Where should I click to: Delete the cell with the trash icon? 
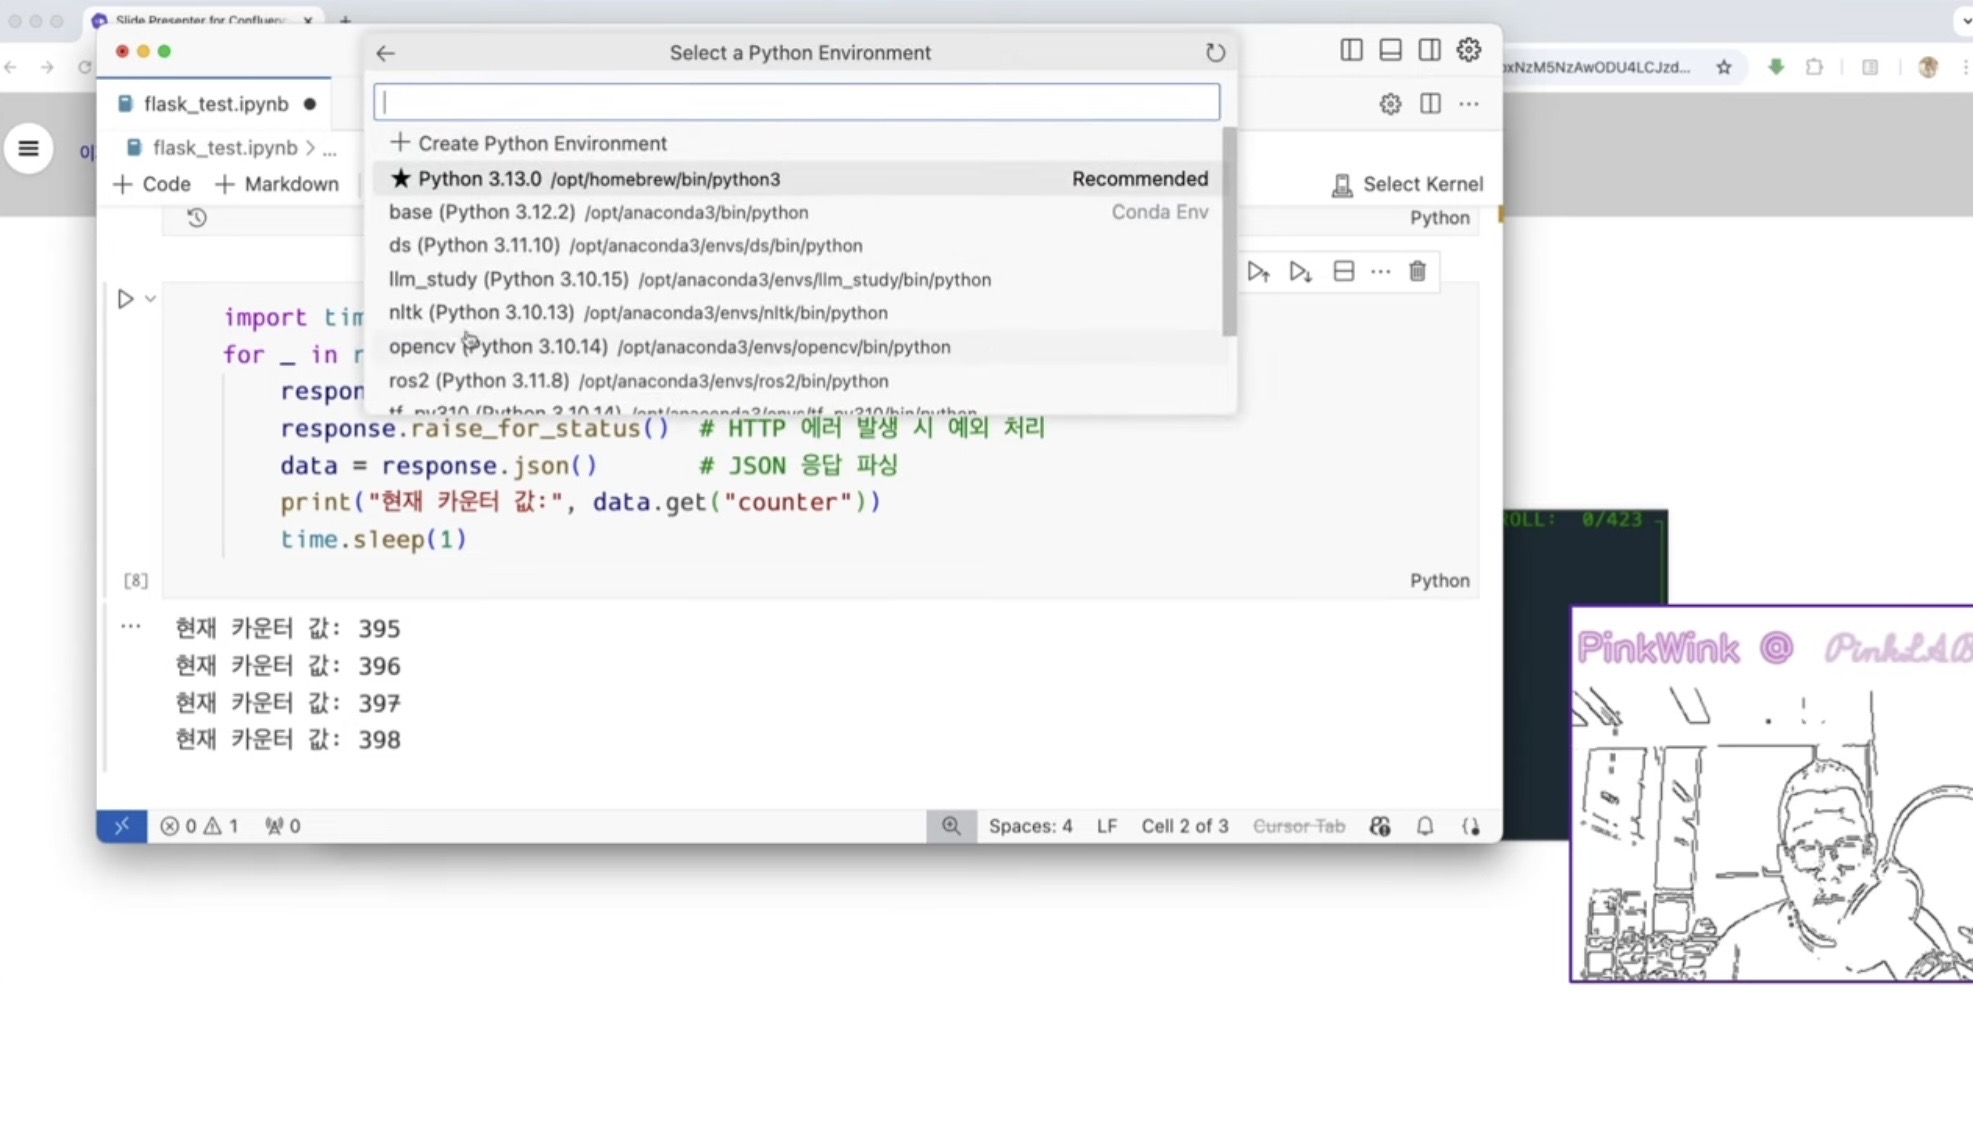tap(1417, 272)
